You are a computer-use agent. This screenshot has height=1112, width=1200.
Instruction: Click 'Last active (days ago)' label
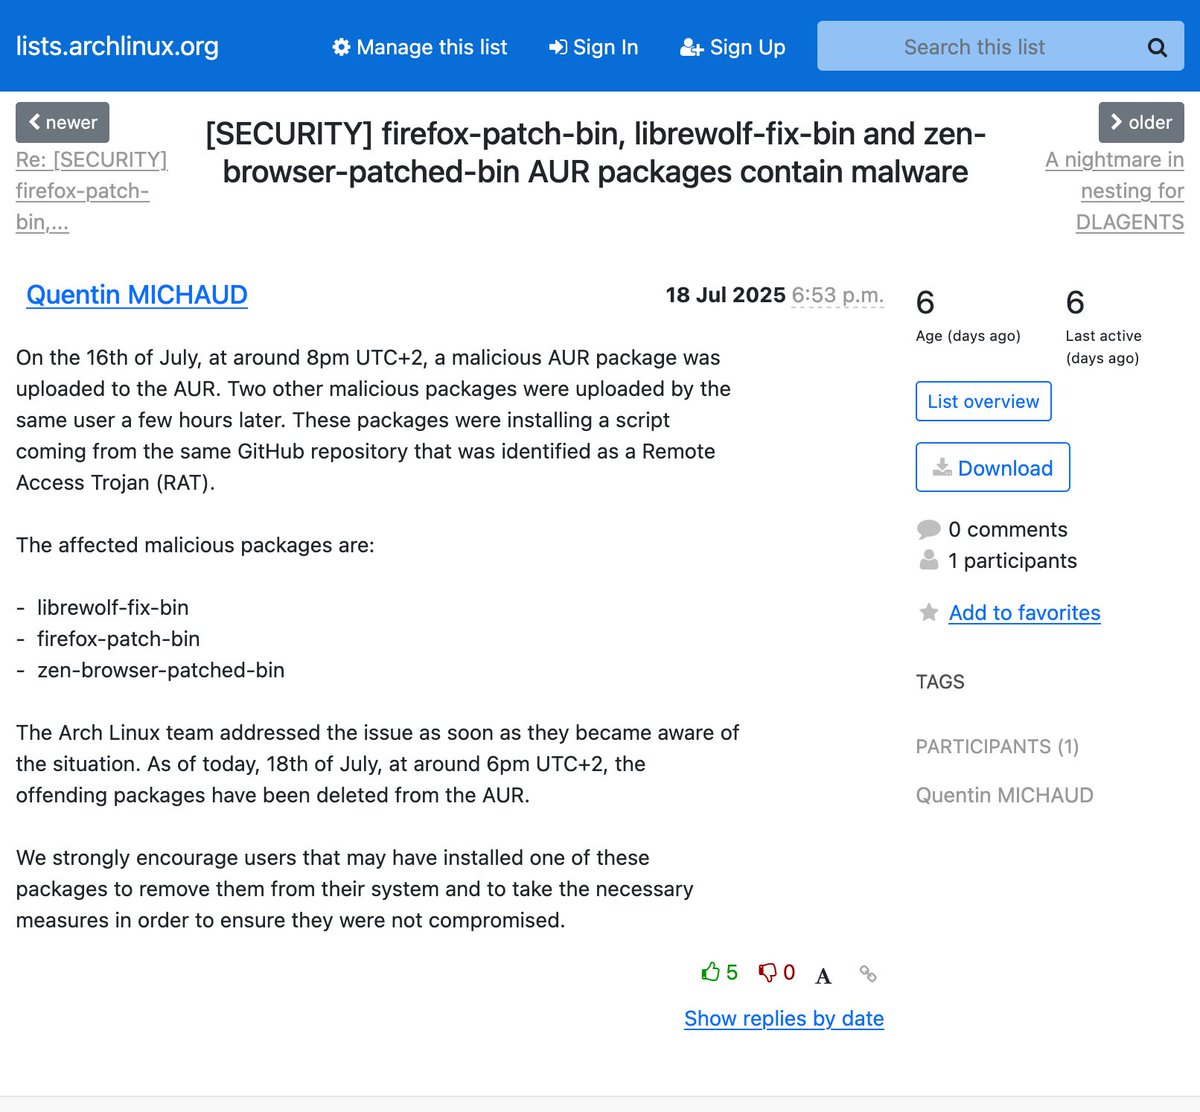click(x=1104, y=347)
